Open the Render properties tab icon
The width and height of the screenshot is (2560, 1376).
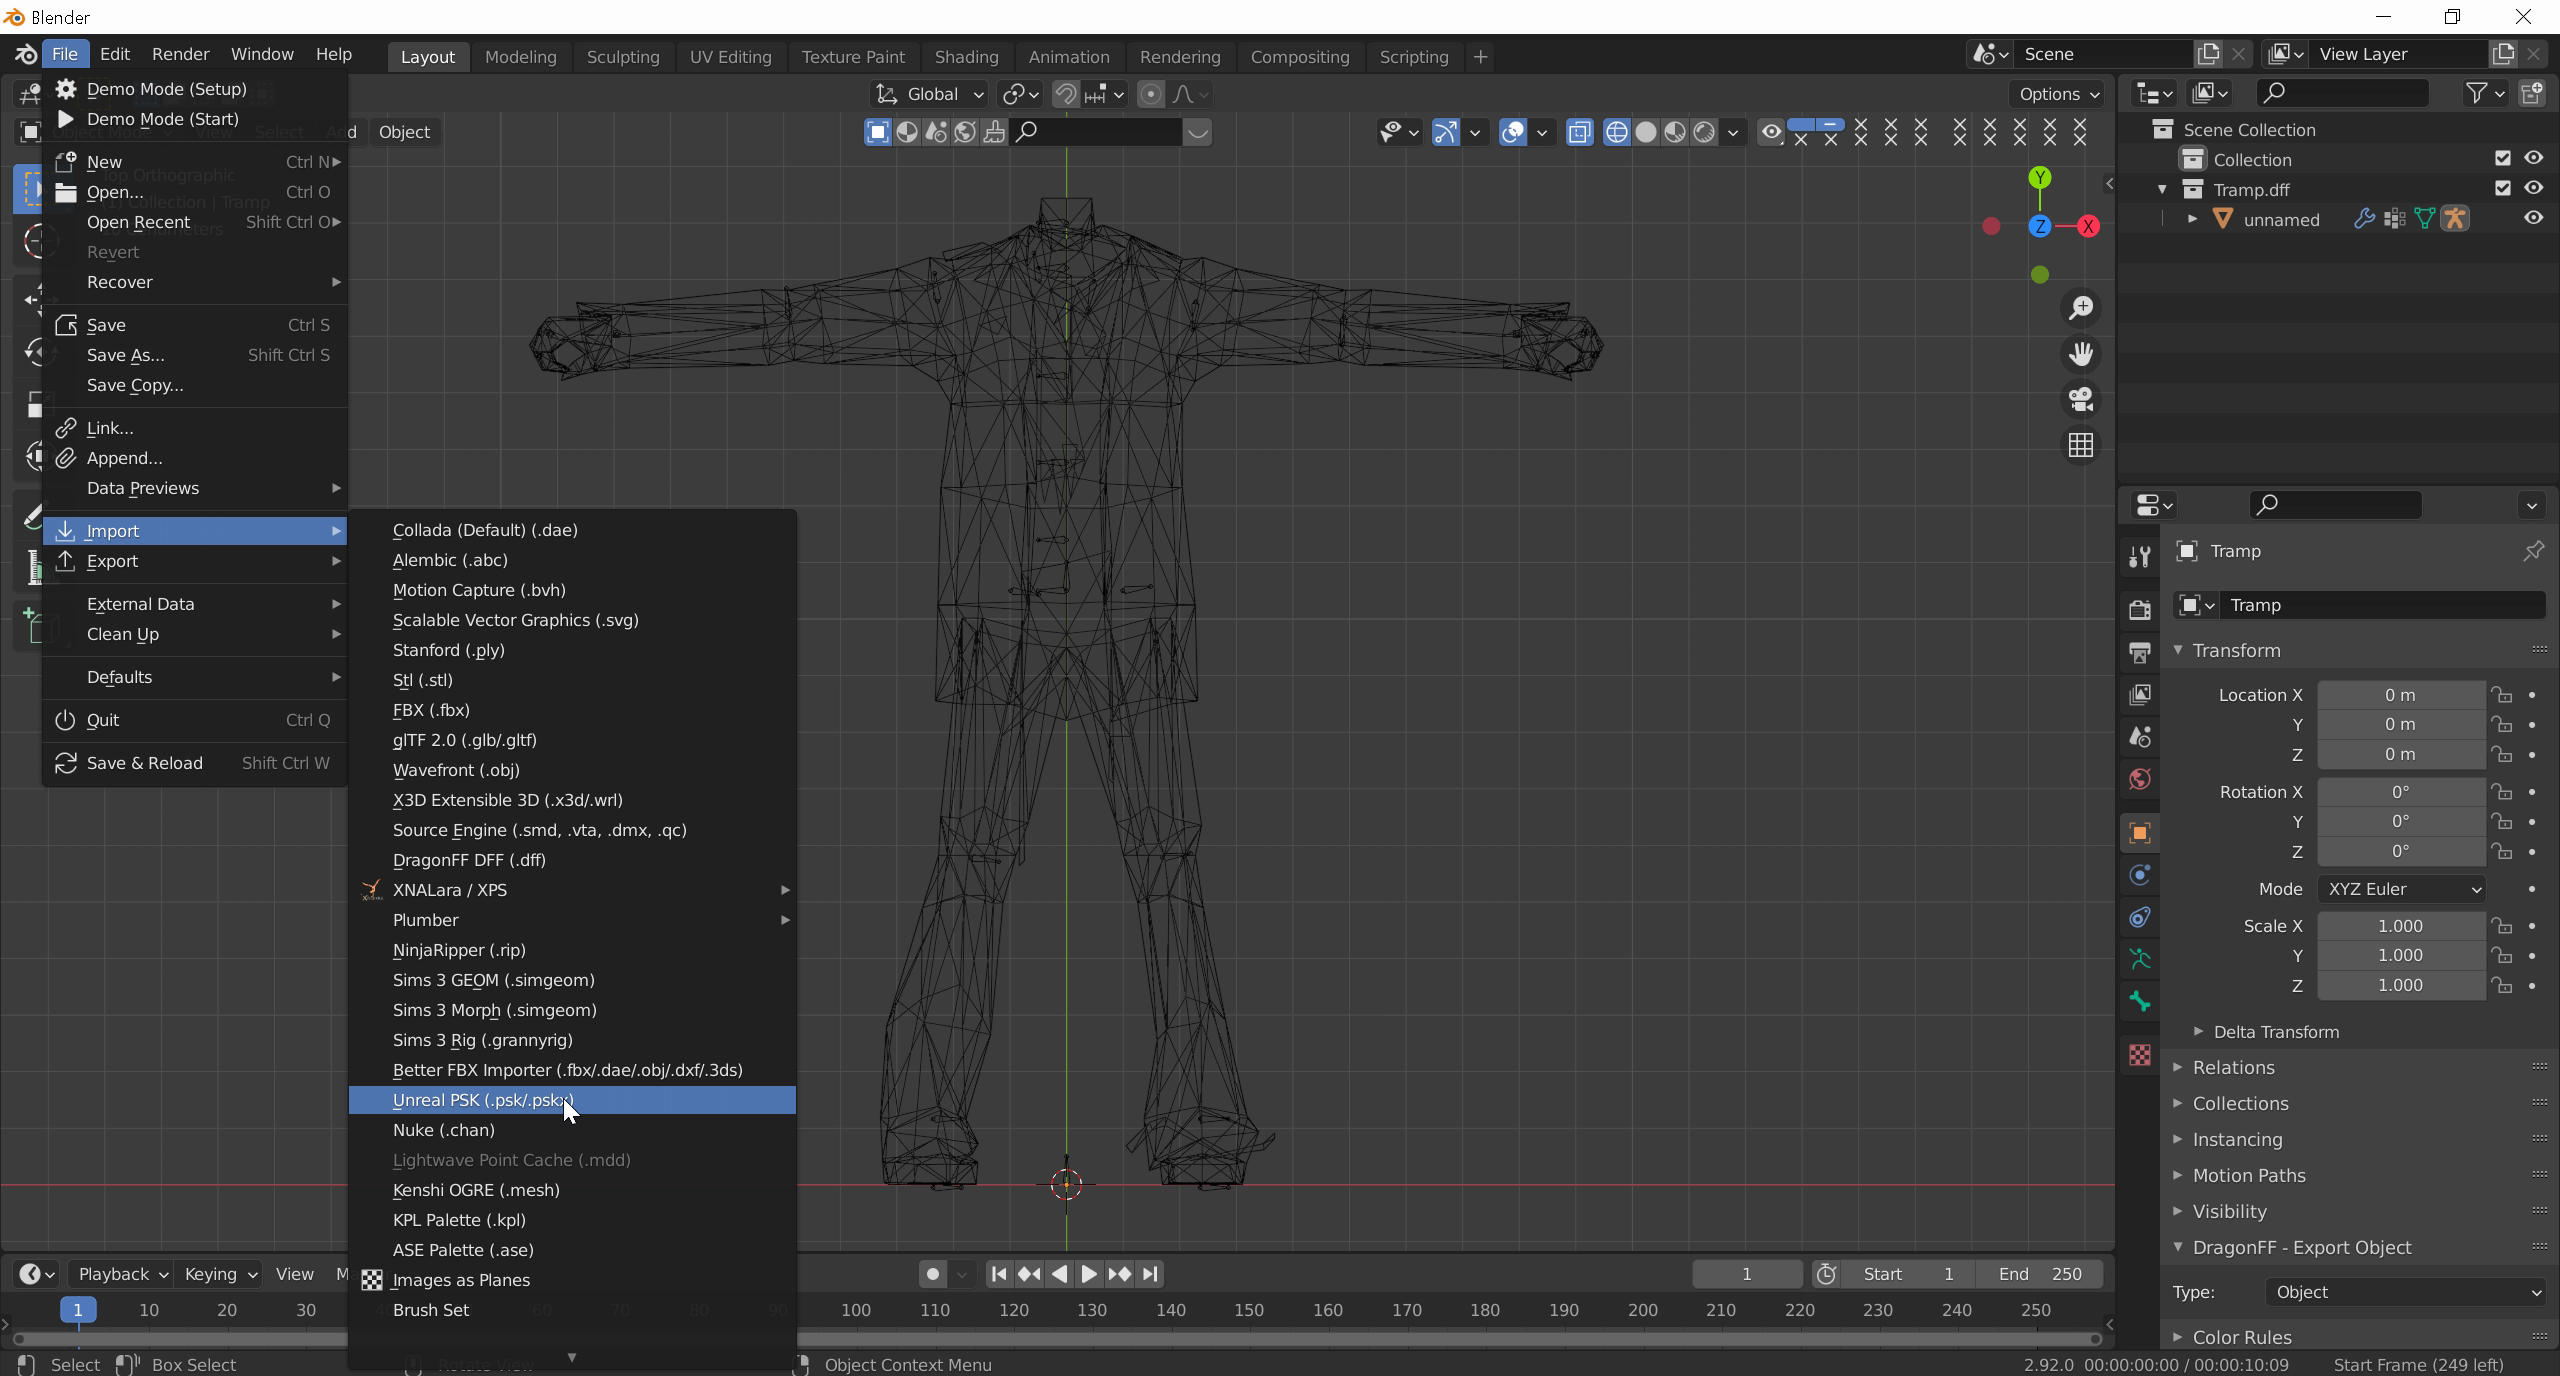click(2140, 610)
